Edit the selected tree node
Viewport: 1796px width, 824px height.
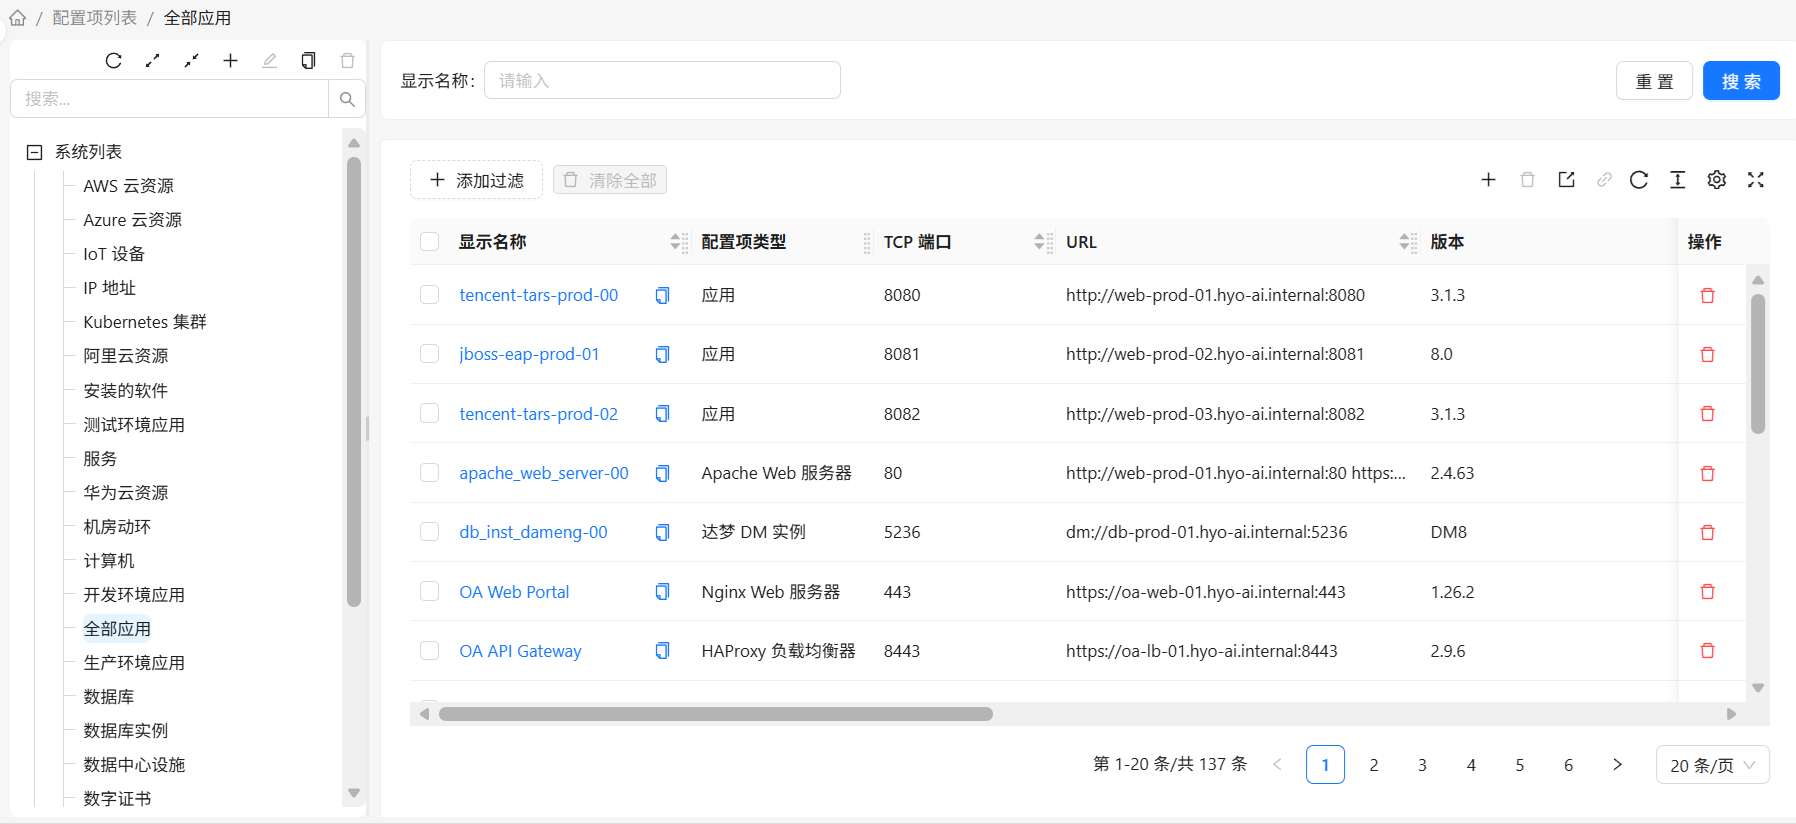point(269,61)
